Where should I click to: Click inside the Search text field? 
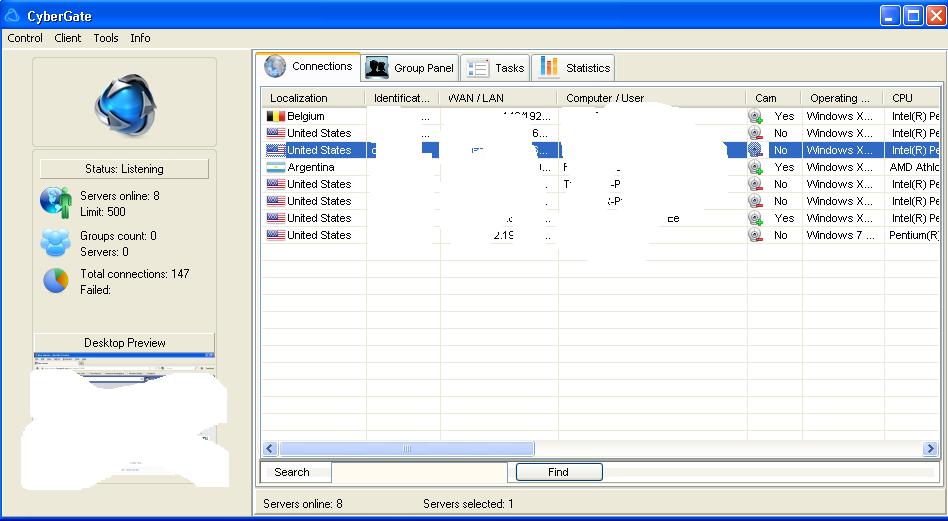tap(420, 472)
